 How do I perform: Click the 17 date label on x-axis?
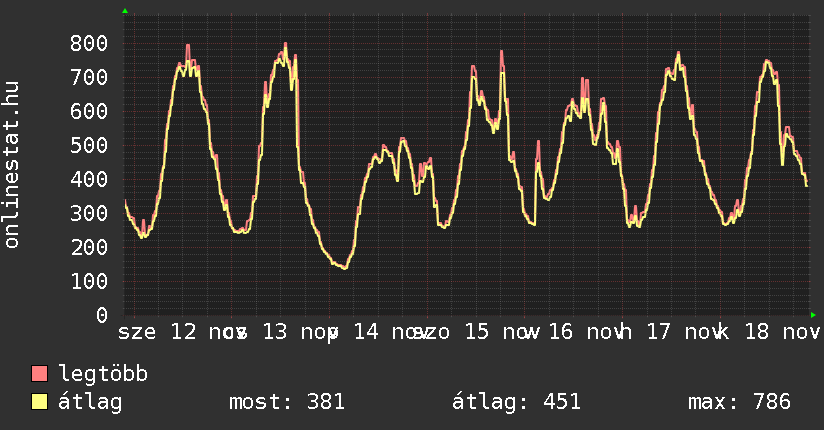659,331
